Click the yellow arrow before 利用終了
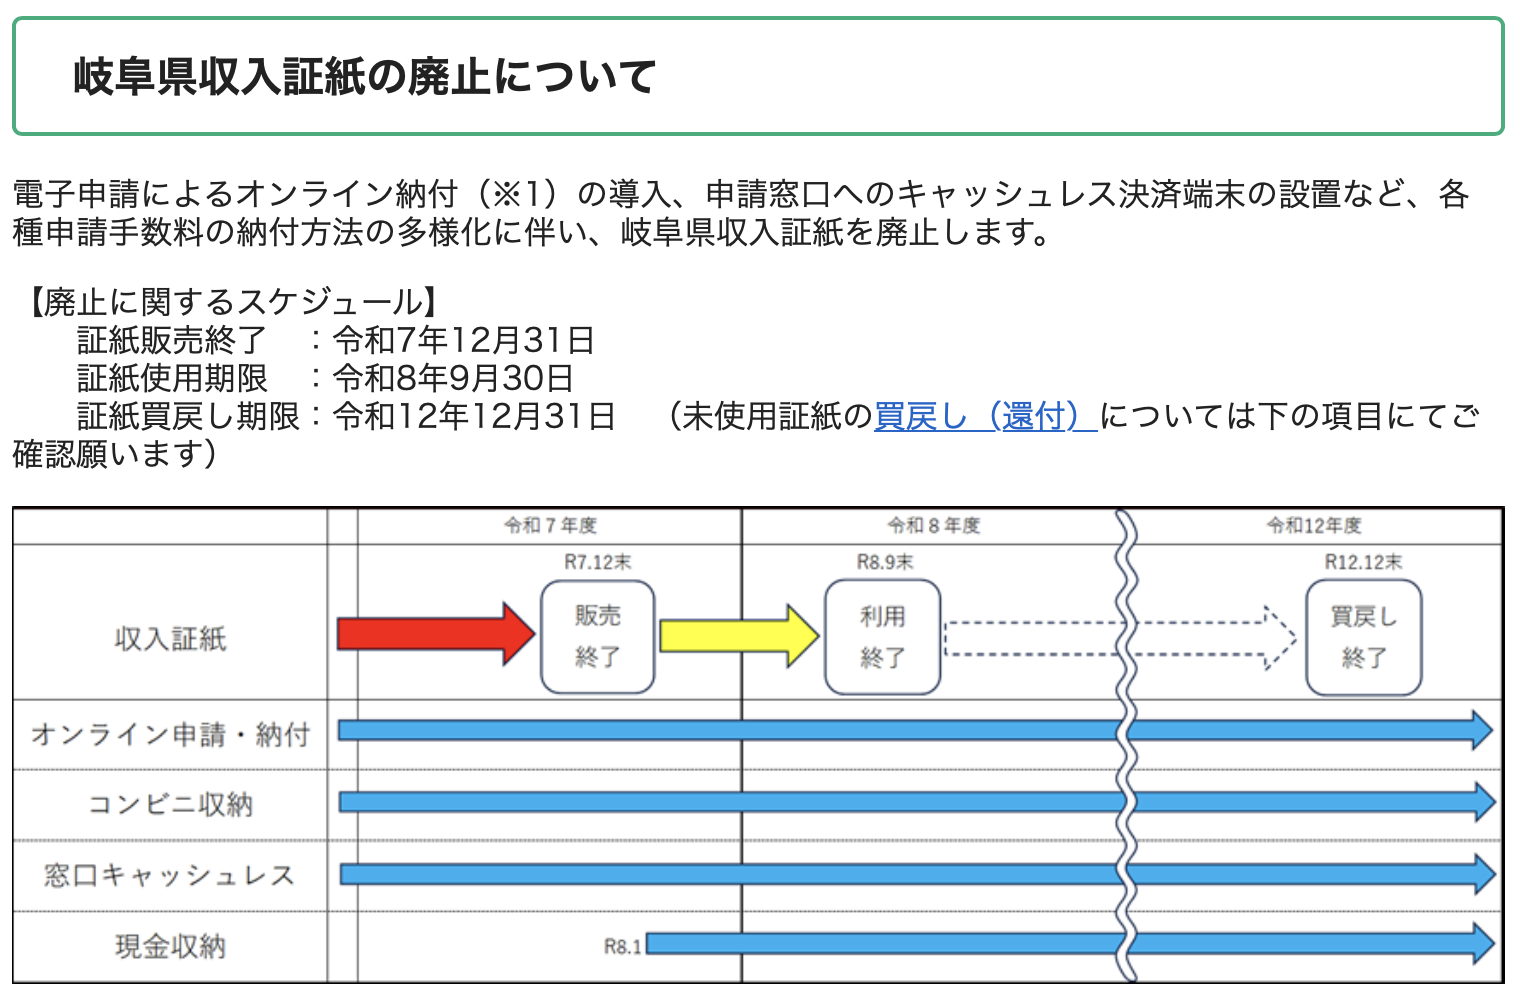The height and width of the screenshot is (1002, 1528). (x=739, y=635)
